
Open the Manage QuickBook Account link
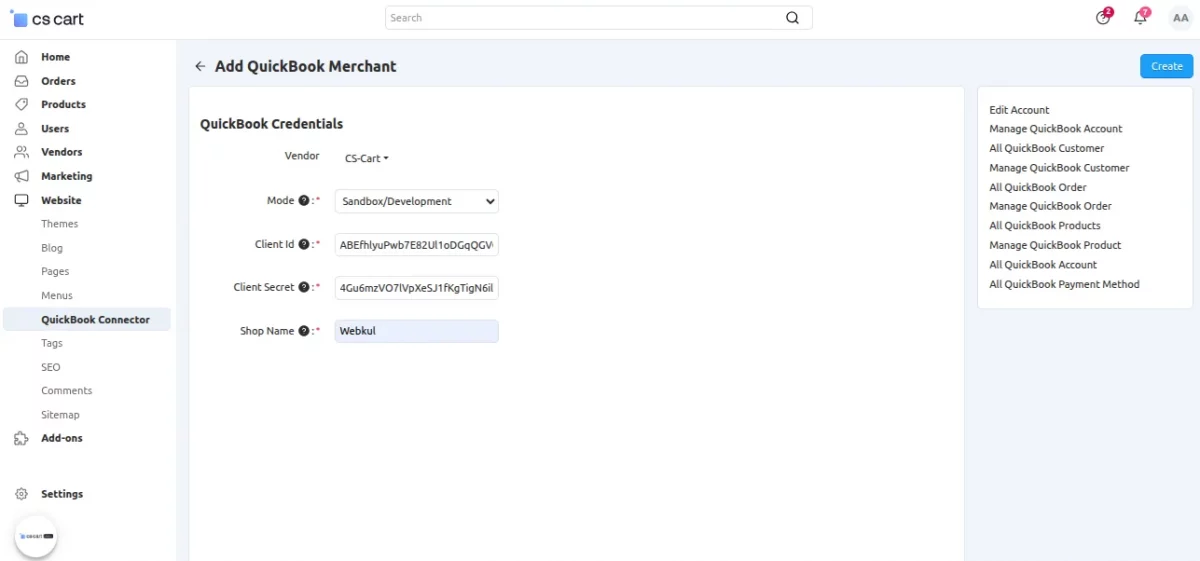click(1055, 129)
